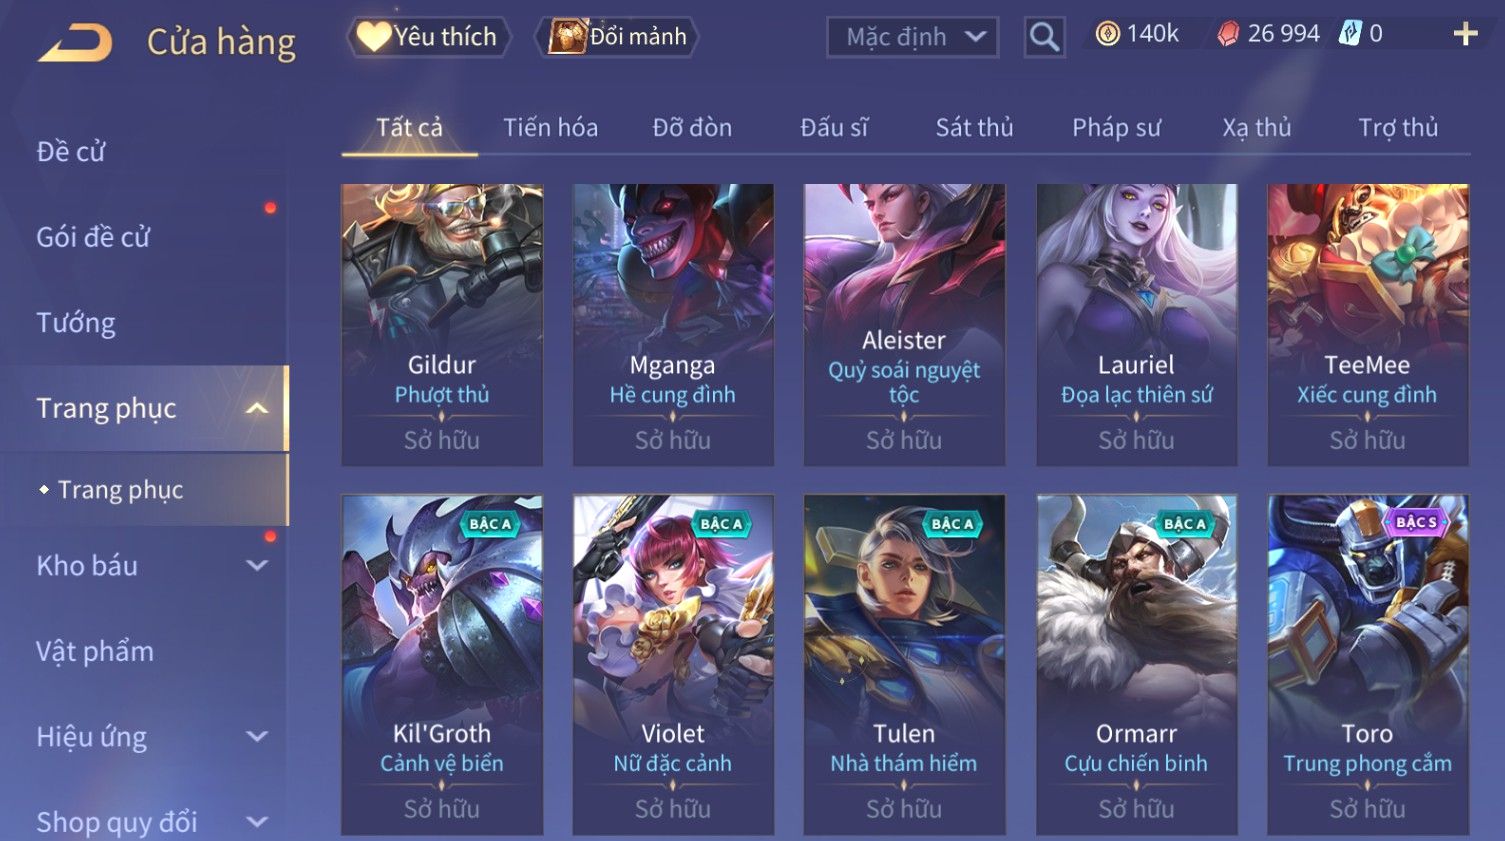The height and width of the screenshot is (841, 1505).
Task: Click the heart icon for Yêu thích
Action: (374, 36)
